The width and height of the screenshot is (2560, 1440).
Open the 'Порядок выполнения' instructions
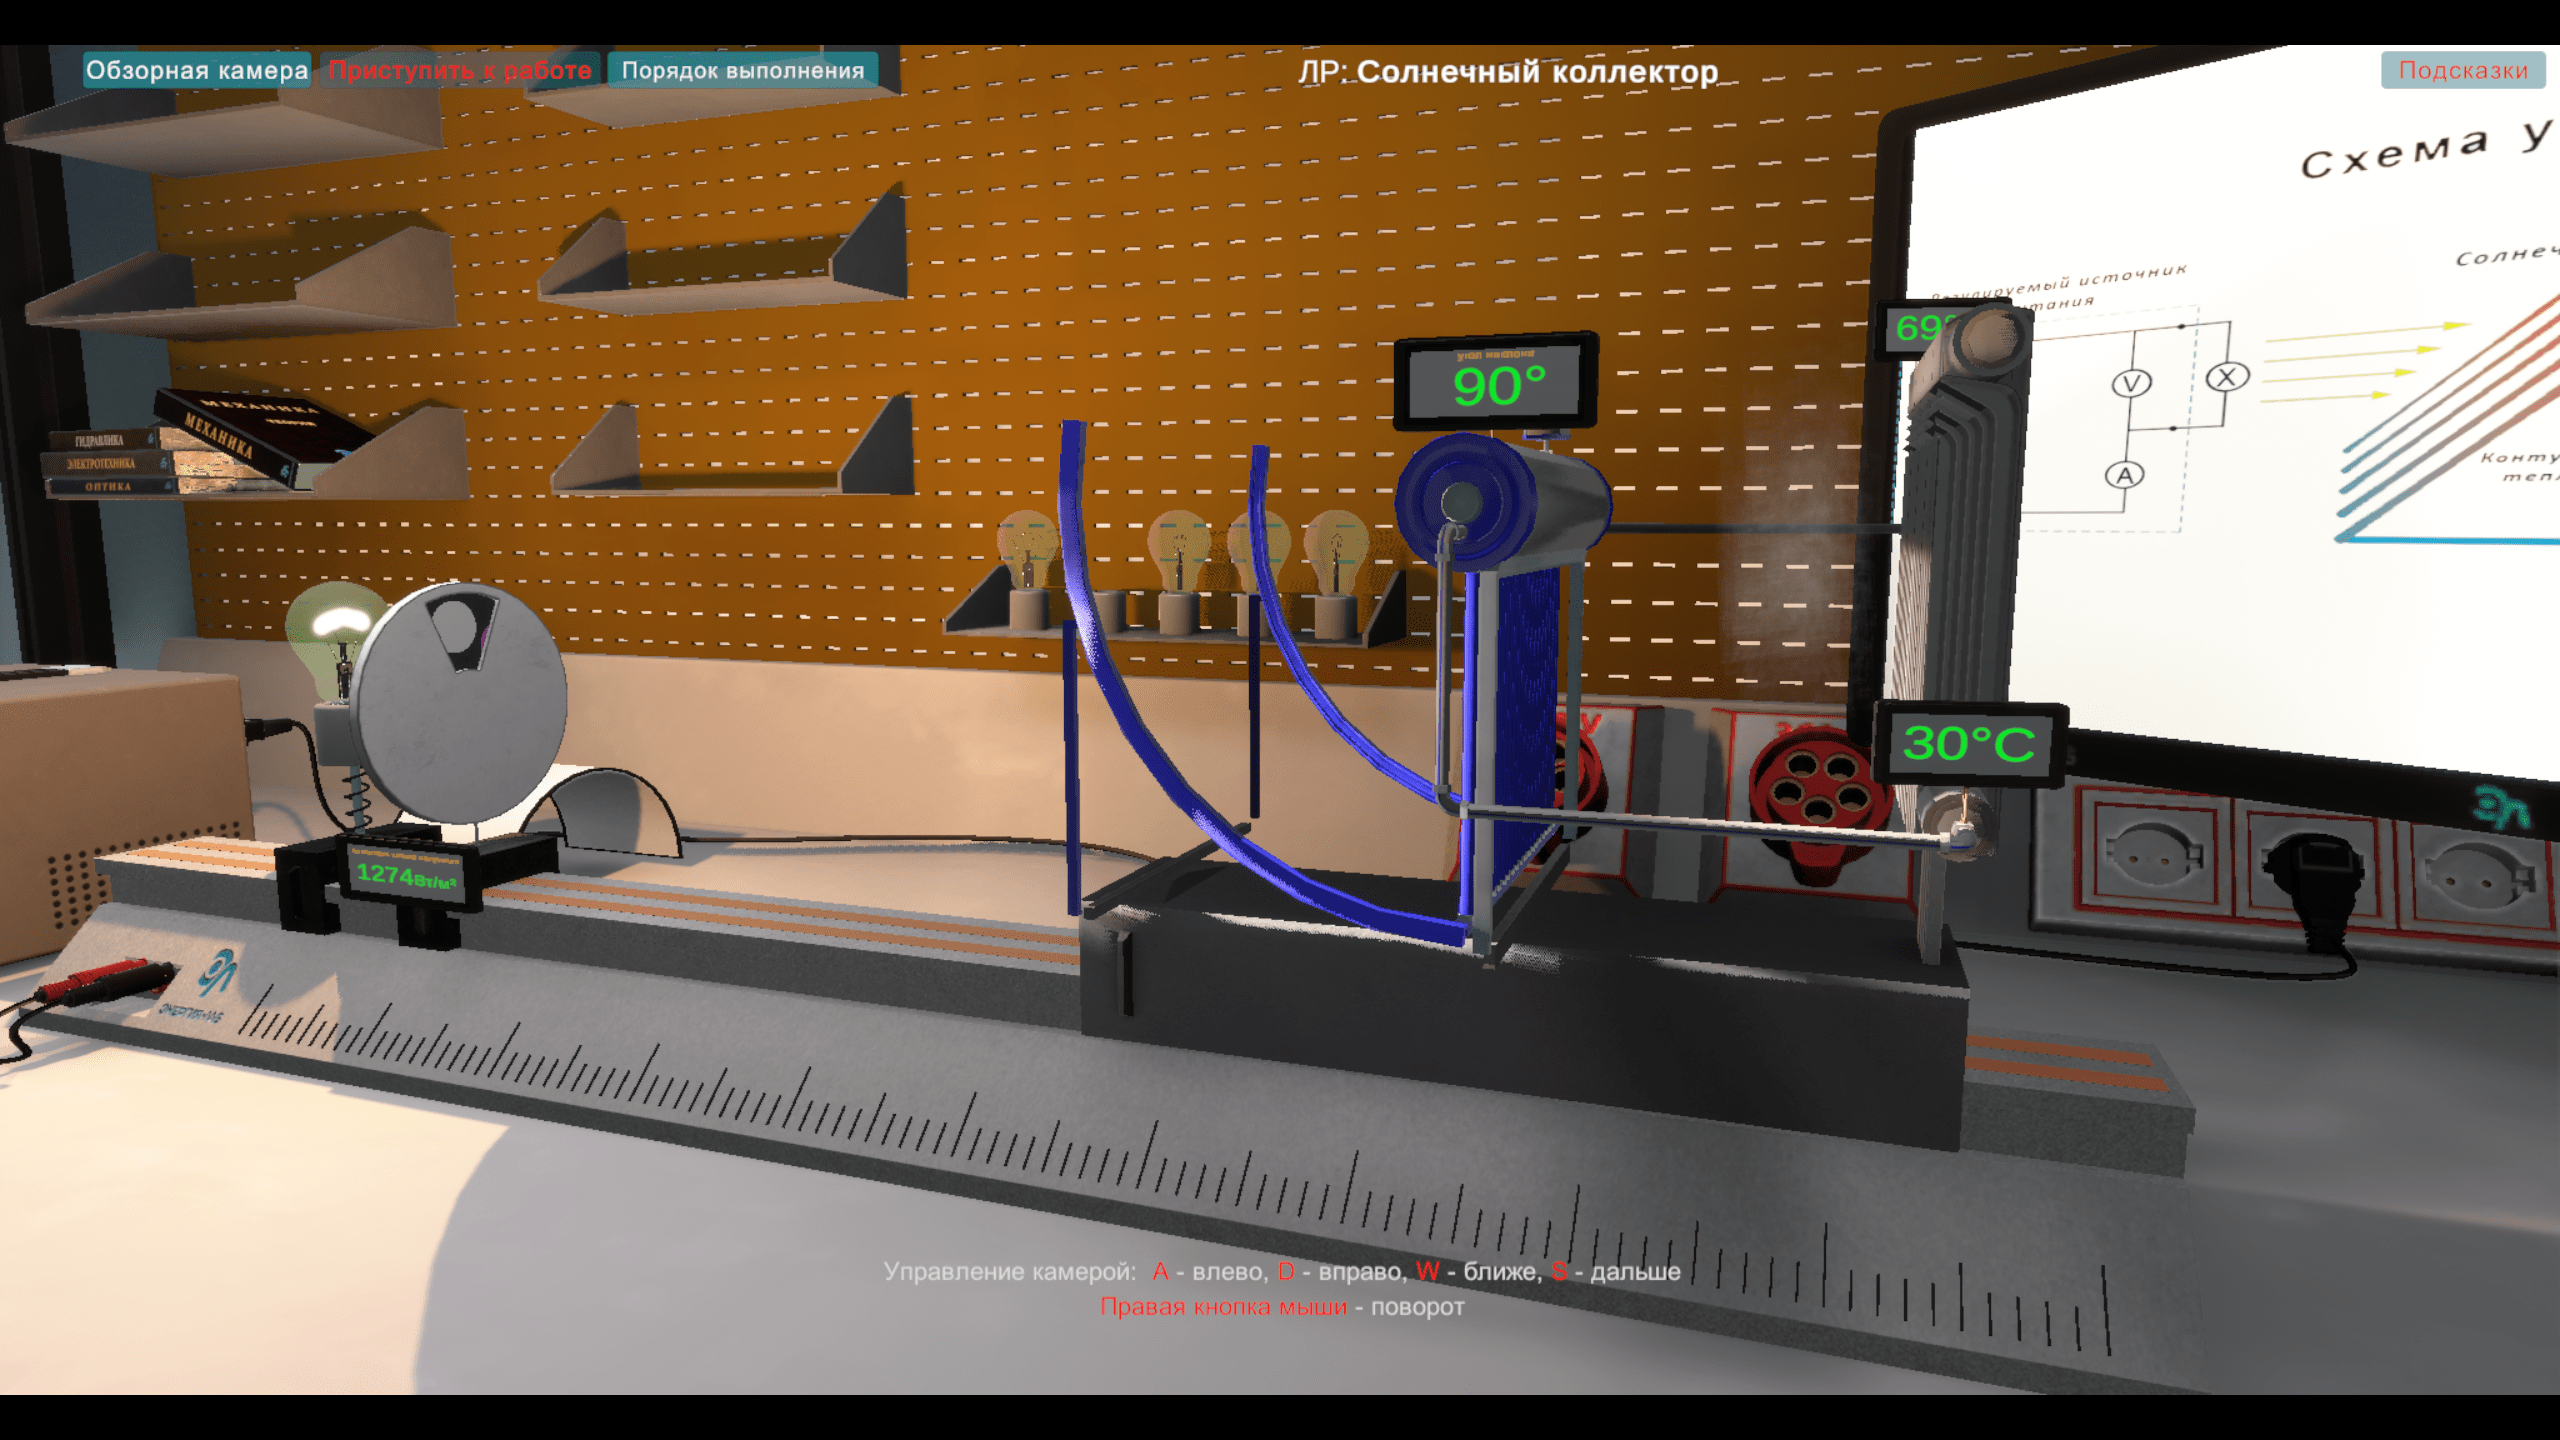point(742,70)
